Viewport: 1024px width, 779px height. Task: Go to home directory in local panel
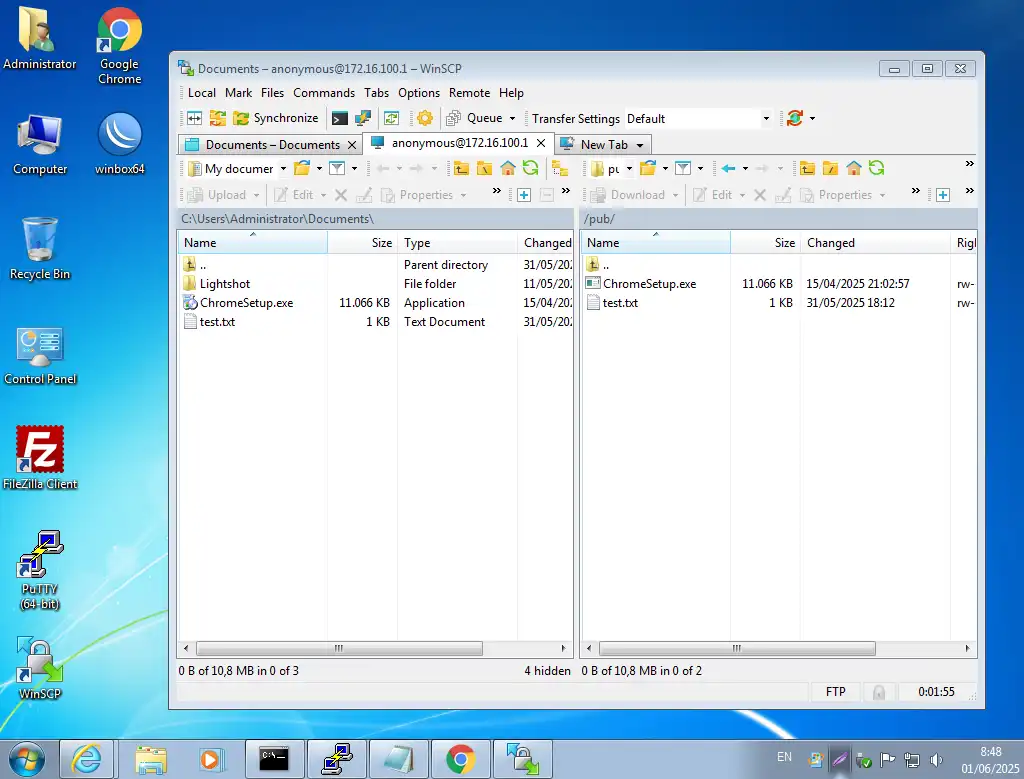pos(508,168)
